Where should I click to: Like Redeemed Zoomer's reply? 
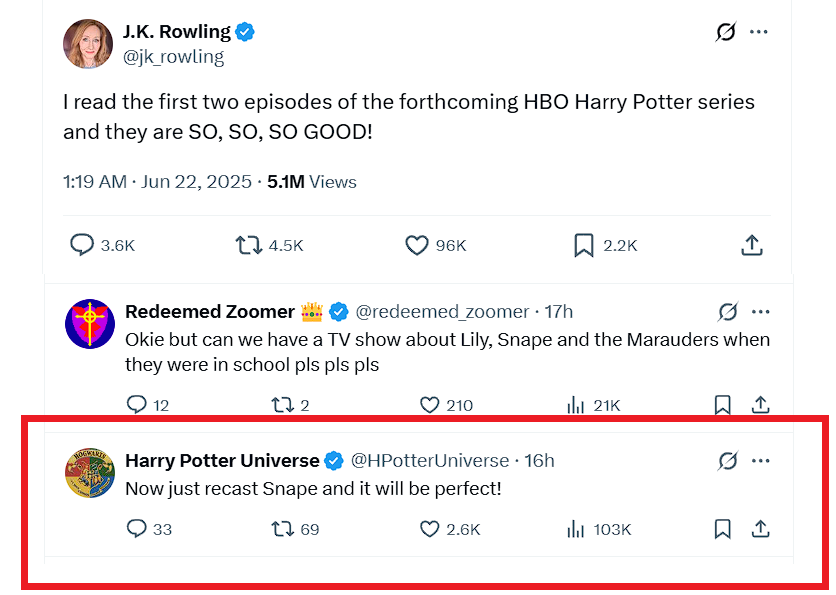pos(430,405)
